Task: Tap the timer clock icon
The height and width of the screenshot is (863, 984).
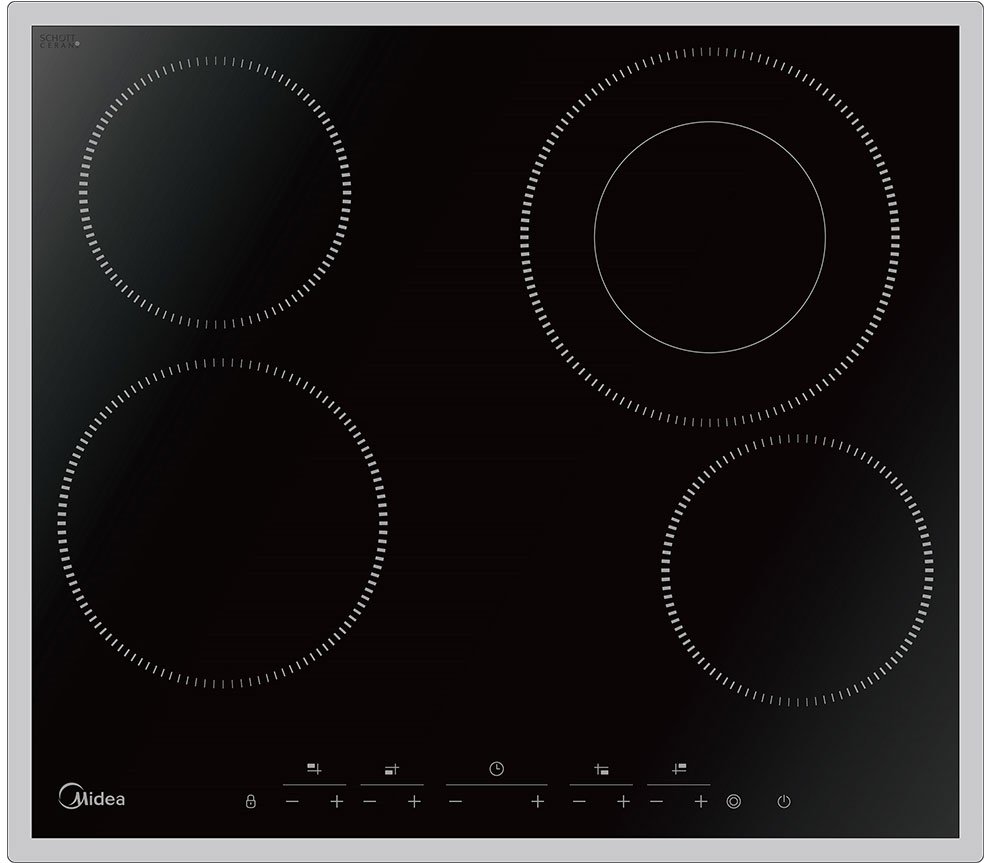Action: [x=496, y=769]
